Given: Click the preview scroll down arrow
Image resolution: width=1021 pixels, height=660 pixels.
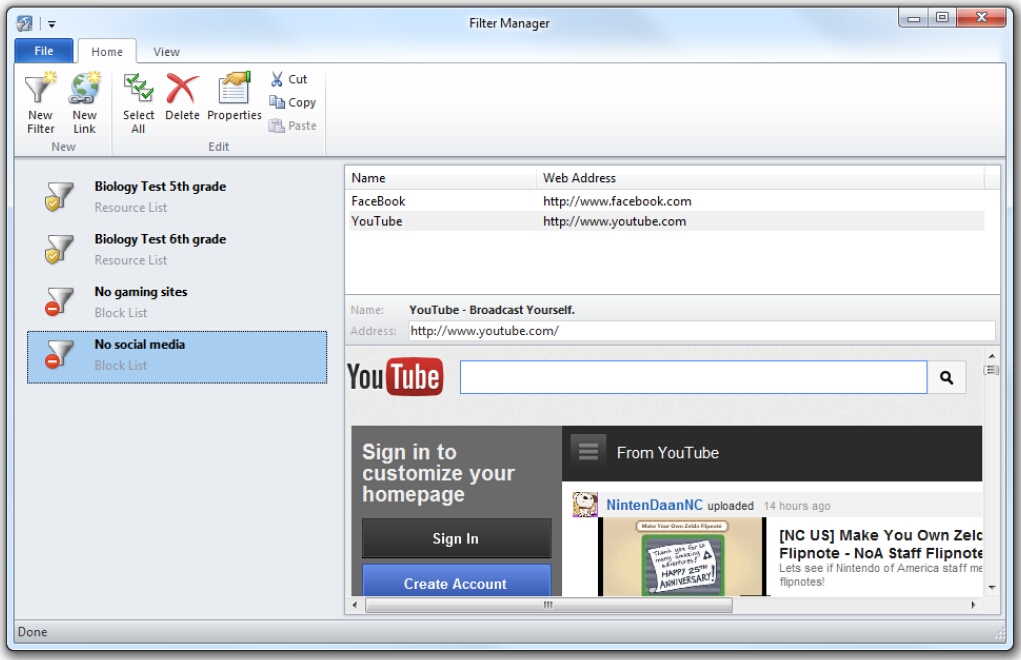Looking at the screenshot, I should (x=992, y=587).
